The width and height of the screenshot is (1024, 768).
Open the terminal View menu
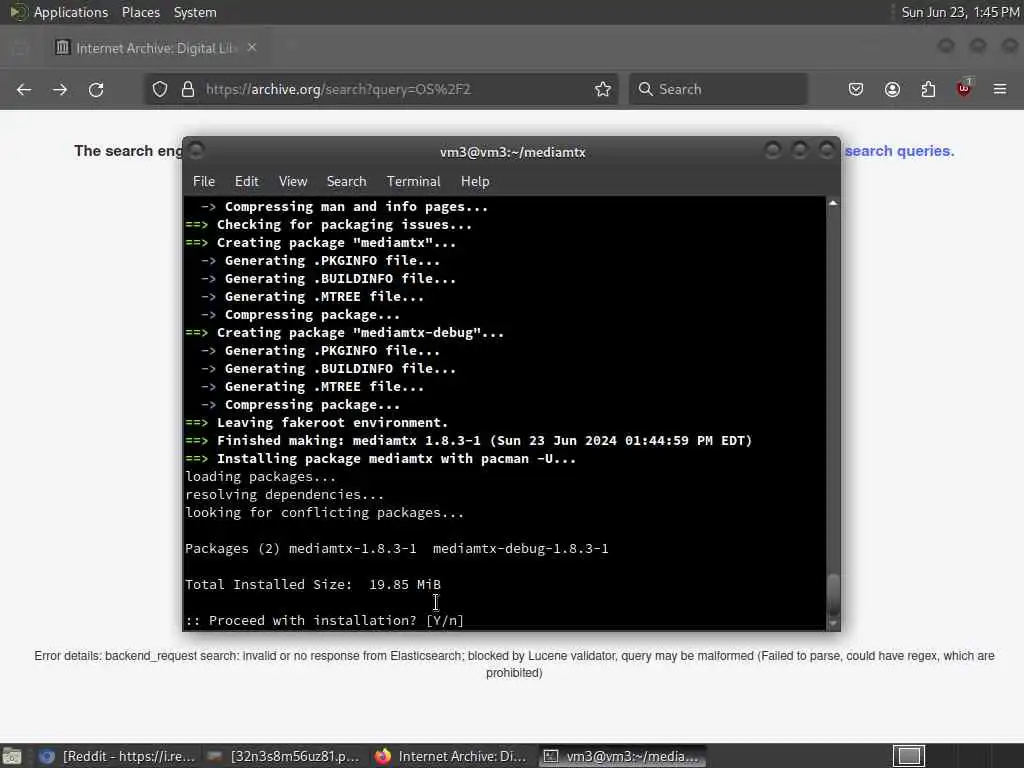coord(293,182)
